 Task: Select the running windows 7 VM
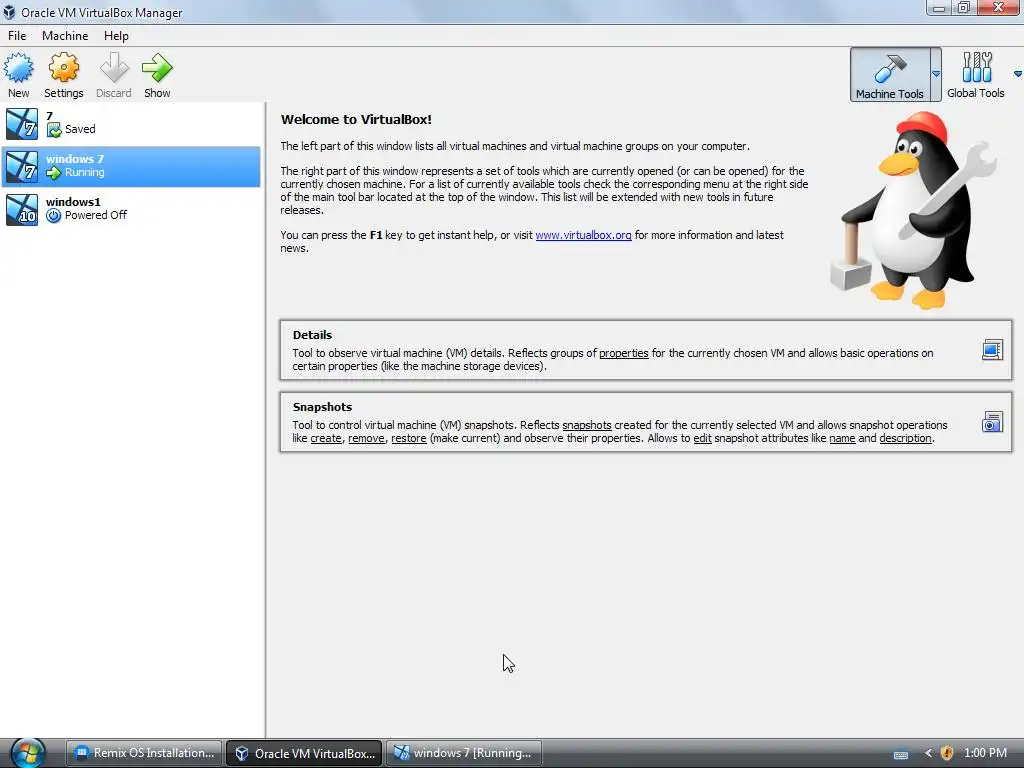(131, 167)
